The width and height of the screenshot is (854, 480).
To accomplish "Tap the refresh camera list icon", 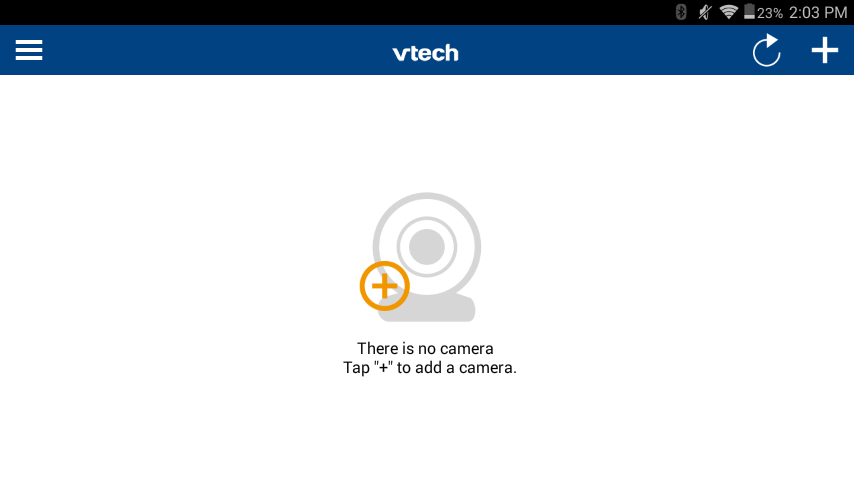I will point(766,51).
